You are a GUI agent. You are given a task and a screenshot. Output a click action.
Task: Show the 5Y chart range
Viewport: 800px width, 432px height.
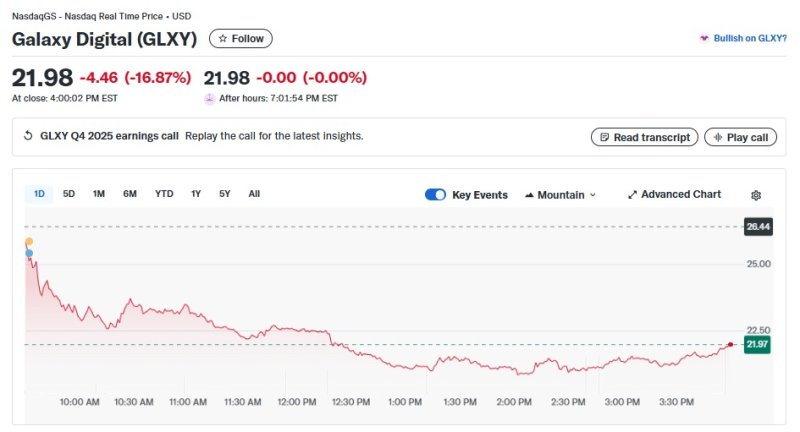click(225, 194)
